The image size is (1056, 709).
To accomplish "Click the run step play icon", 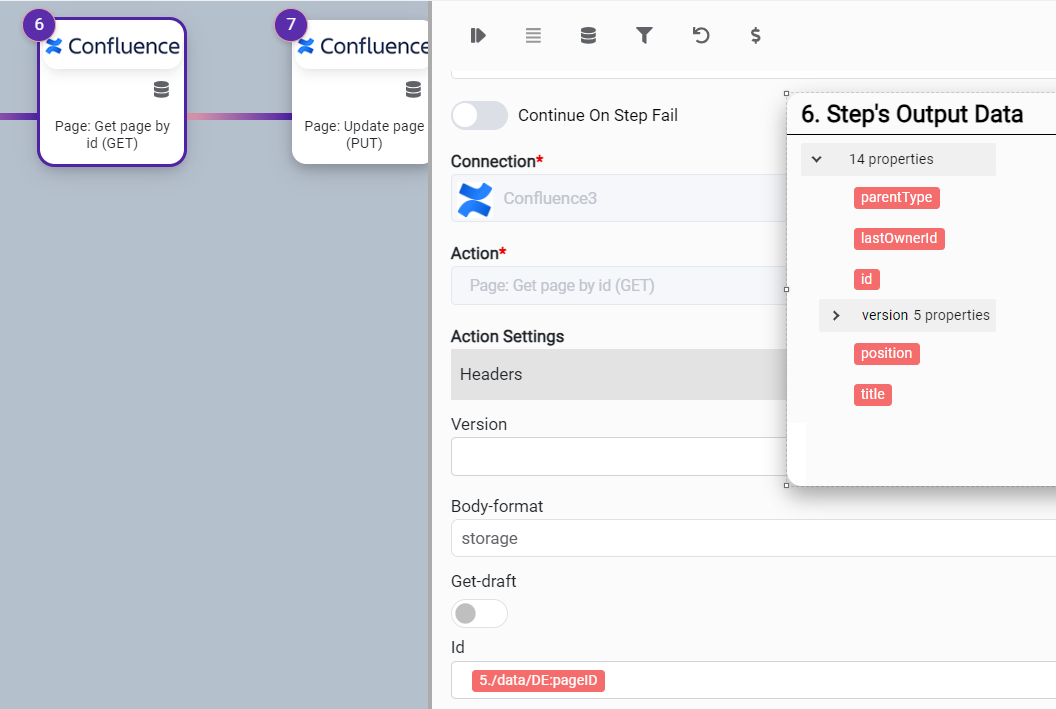I will pos(478,36).
